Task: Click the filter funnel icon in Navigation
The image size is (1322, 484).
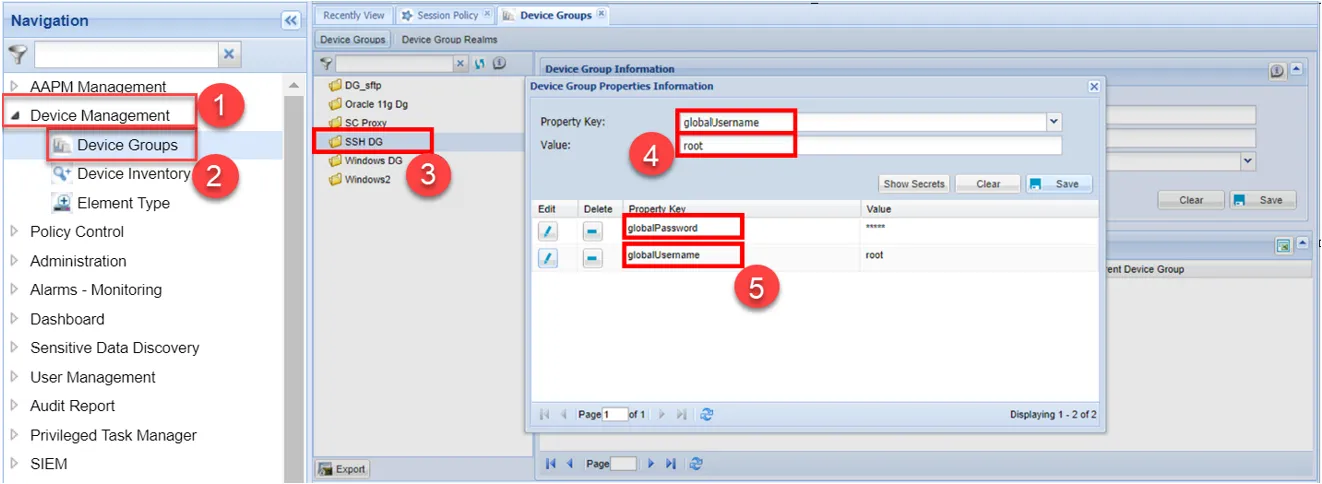Action: pyautogui.click(x=17, y=54)
